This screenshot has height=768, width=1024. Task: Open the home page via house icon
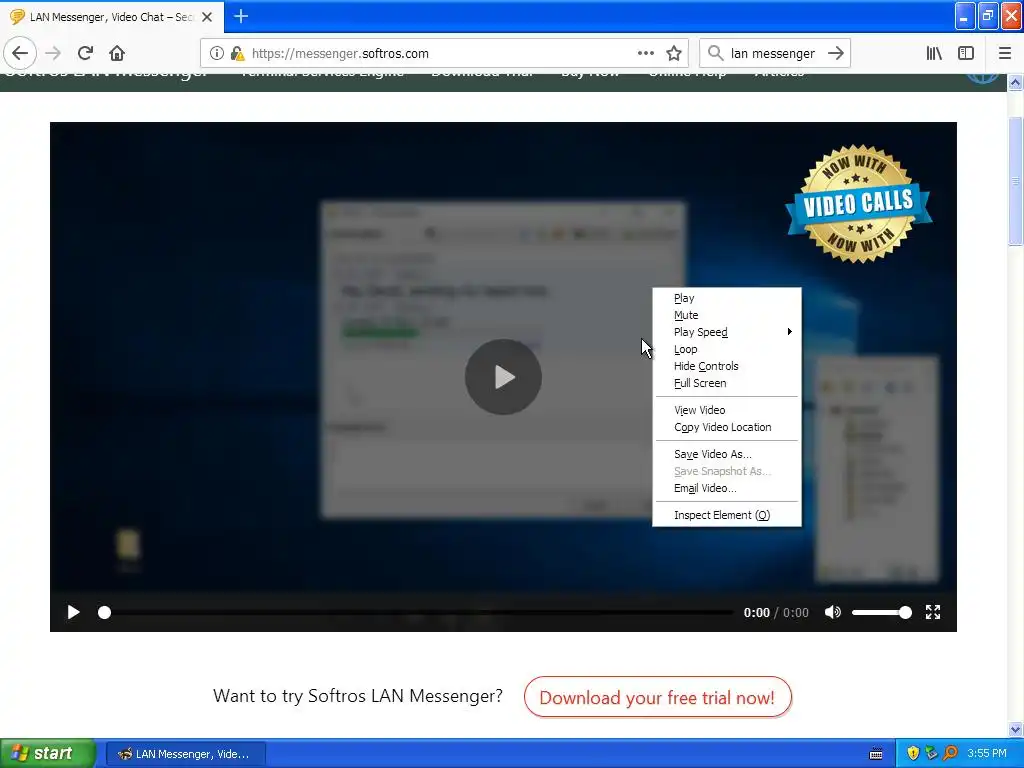click(x=117, y=53)
